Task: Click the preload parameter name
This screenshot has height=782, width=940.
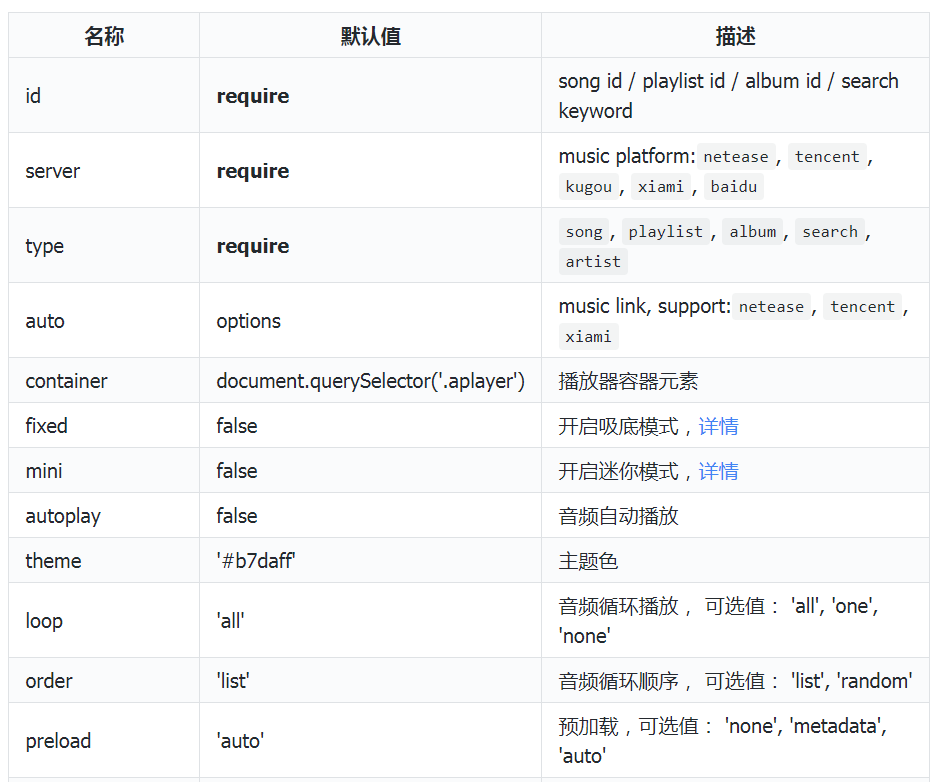Action: click(x=58, y=741)
